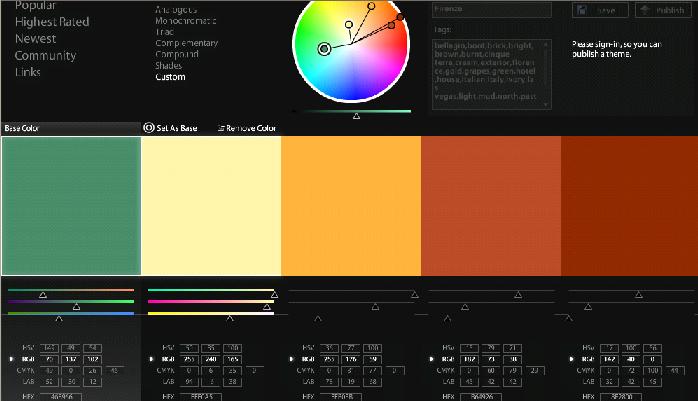Open the Links page
Viewport: 698px width, 401px height.
pos(28,73)
